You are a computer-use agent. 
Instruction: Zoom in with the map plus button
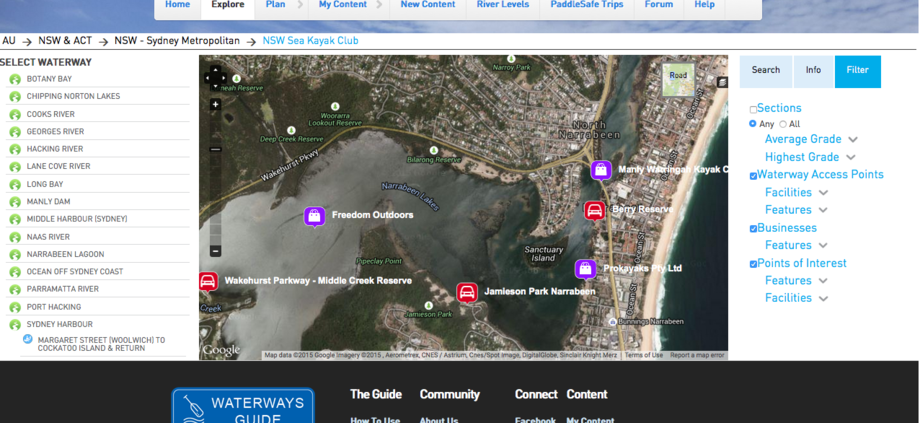coord(215,104)
